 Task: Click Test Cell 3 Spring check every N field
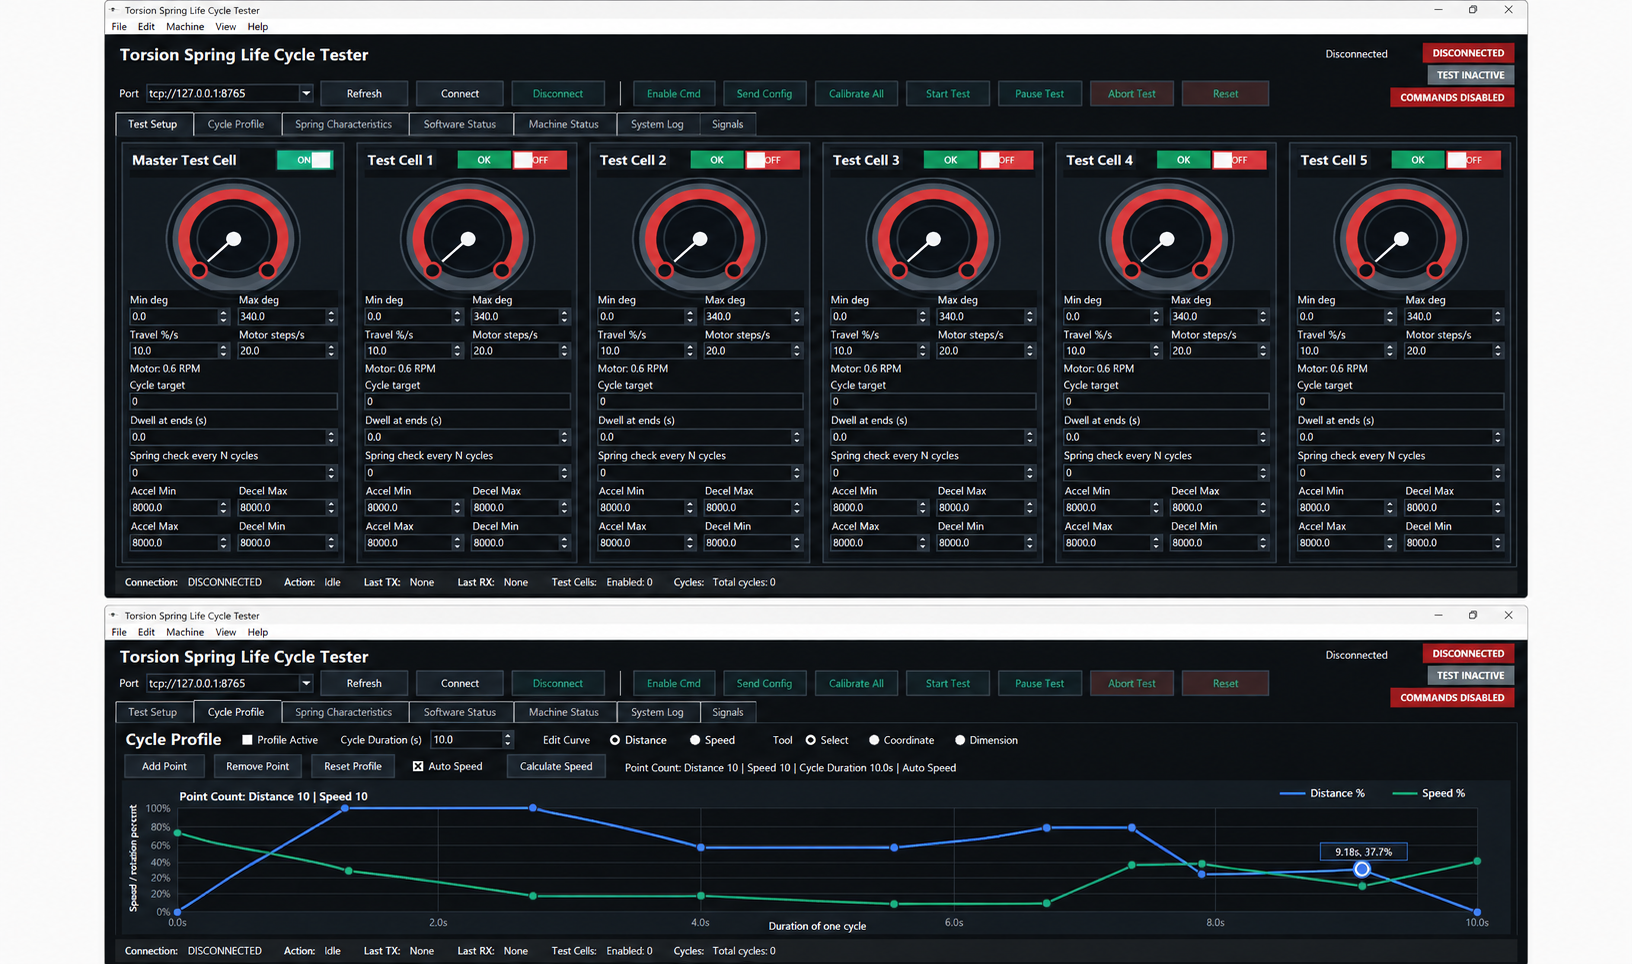pyautogui.click(x=932, y=472)
